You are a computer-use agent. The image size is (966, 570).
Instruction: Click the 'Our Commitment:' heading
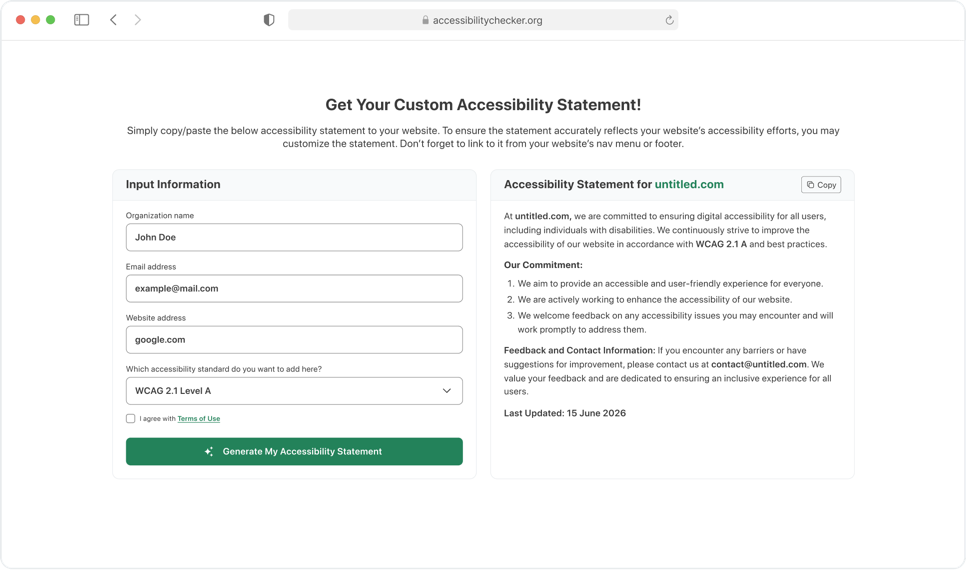click(543, 265)
